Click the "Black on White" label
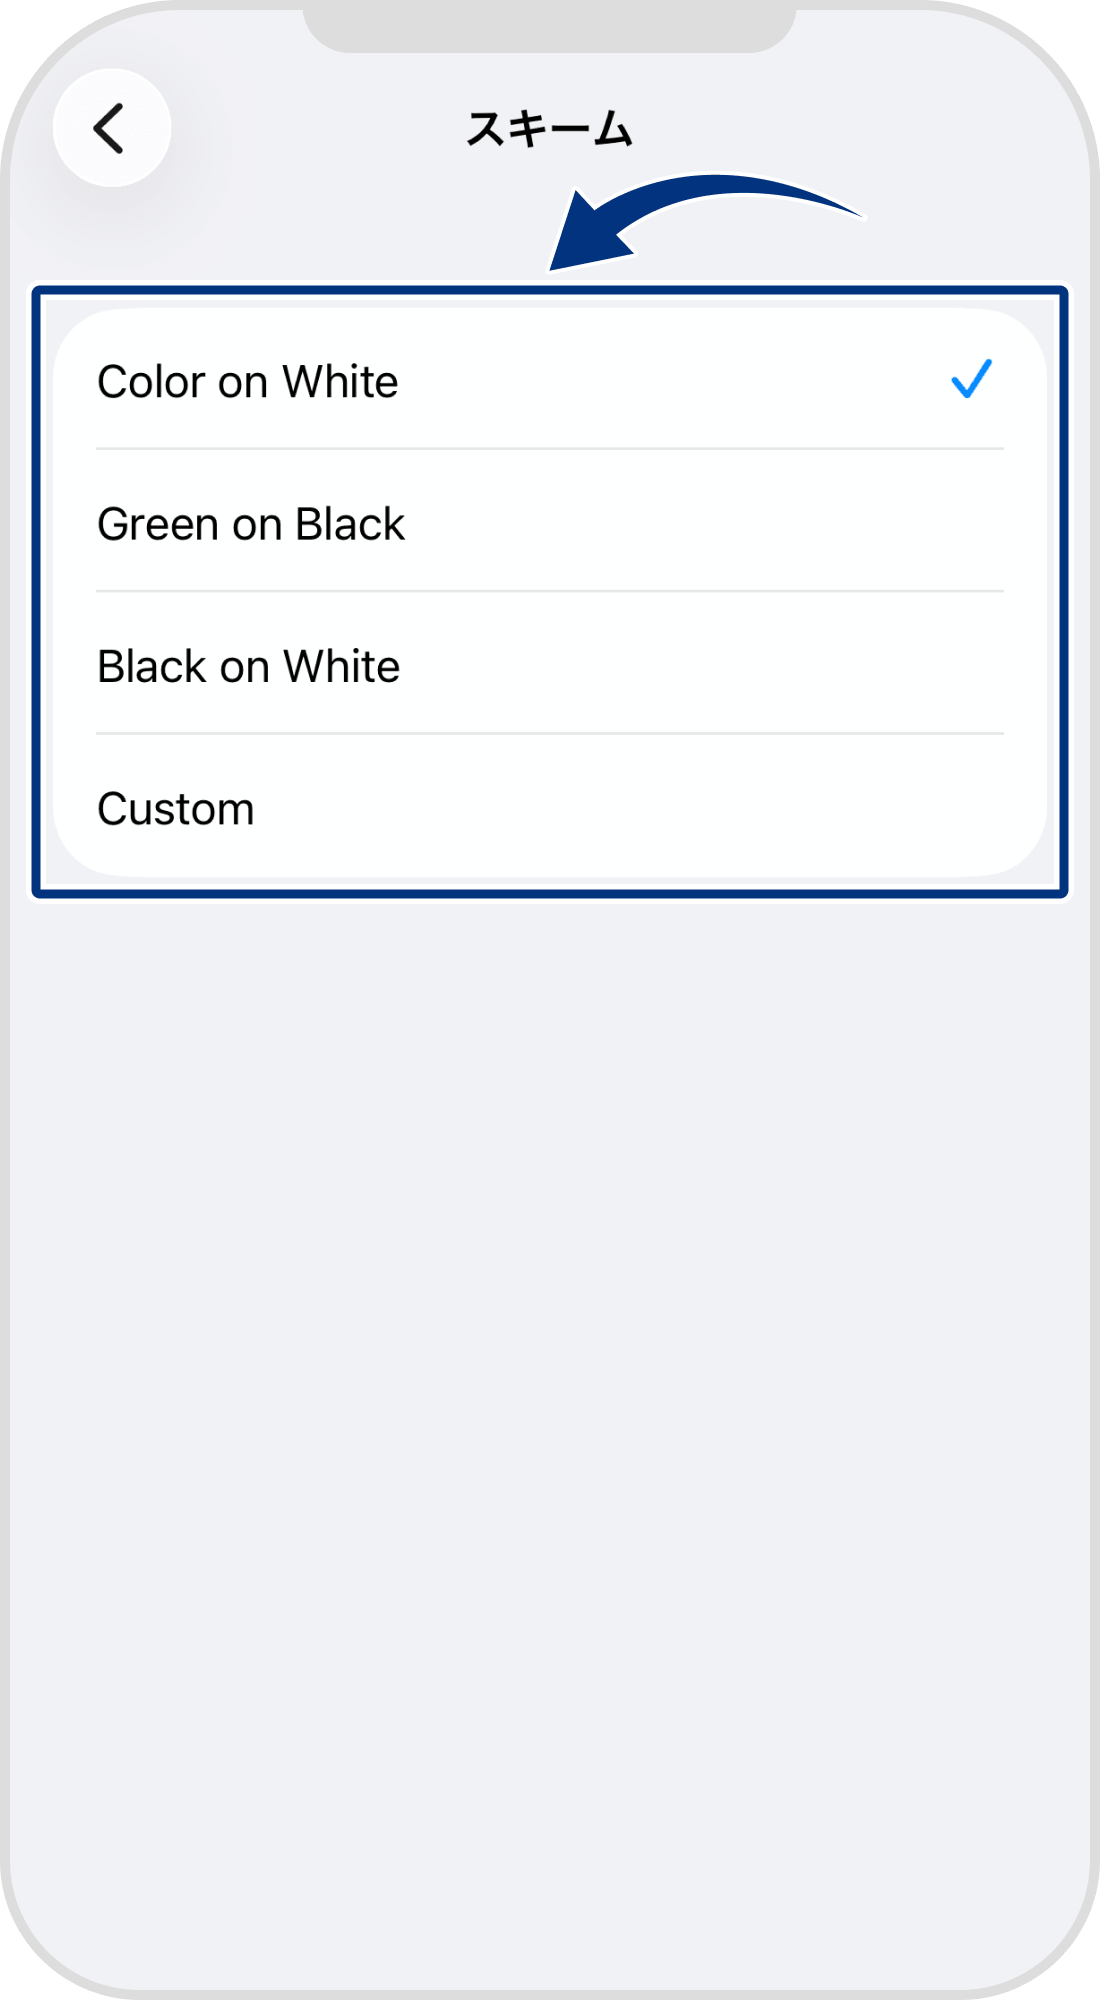This screenshot has width=1100, height=2000. pyautogui.click(x=248, y=667)
